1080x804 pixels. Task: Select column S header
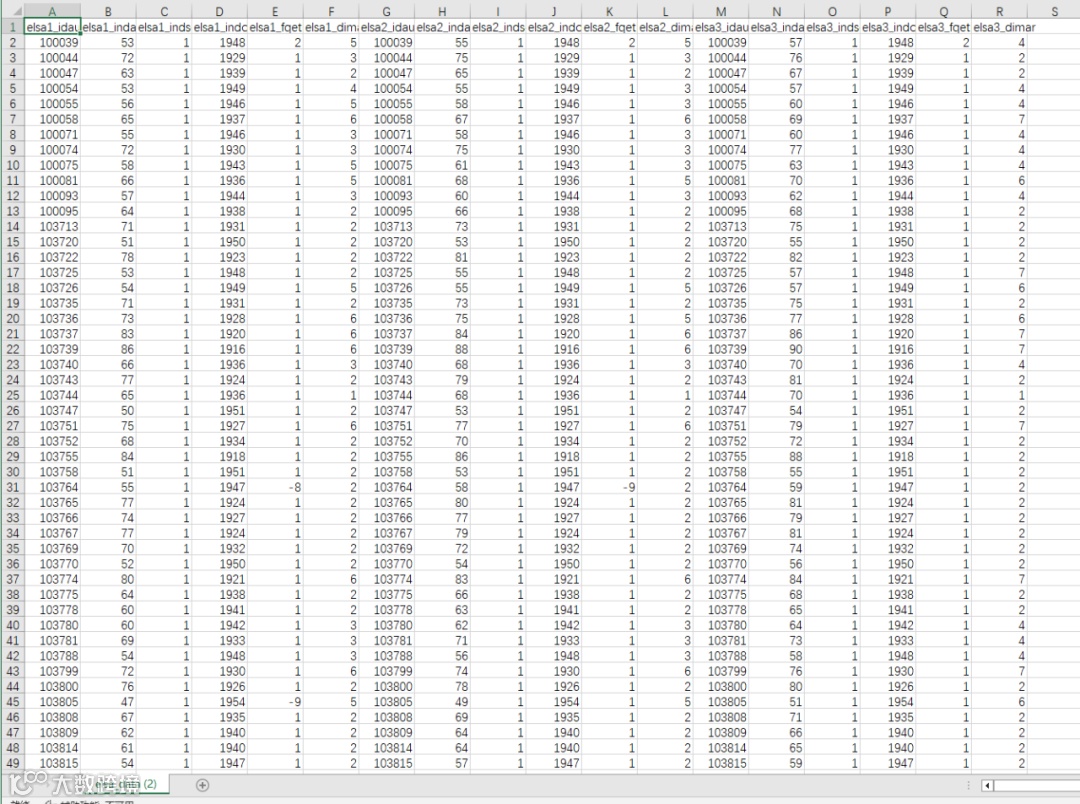[1055, 12]
